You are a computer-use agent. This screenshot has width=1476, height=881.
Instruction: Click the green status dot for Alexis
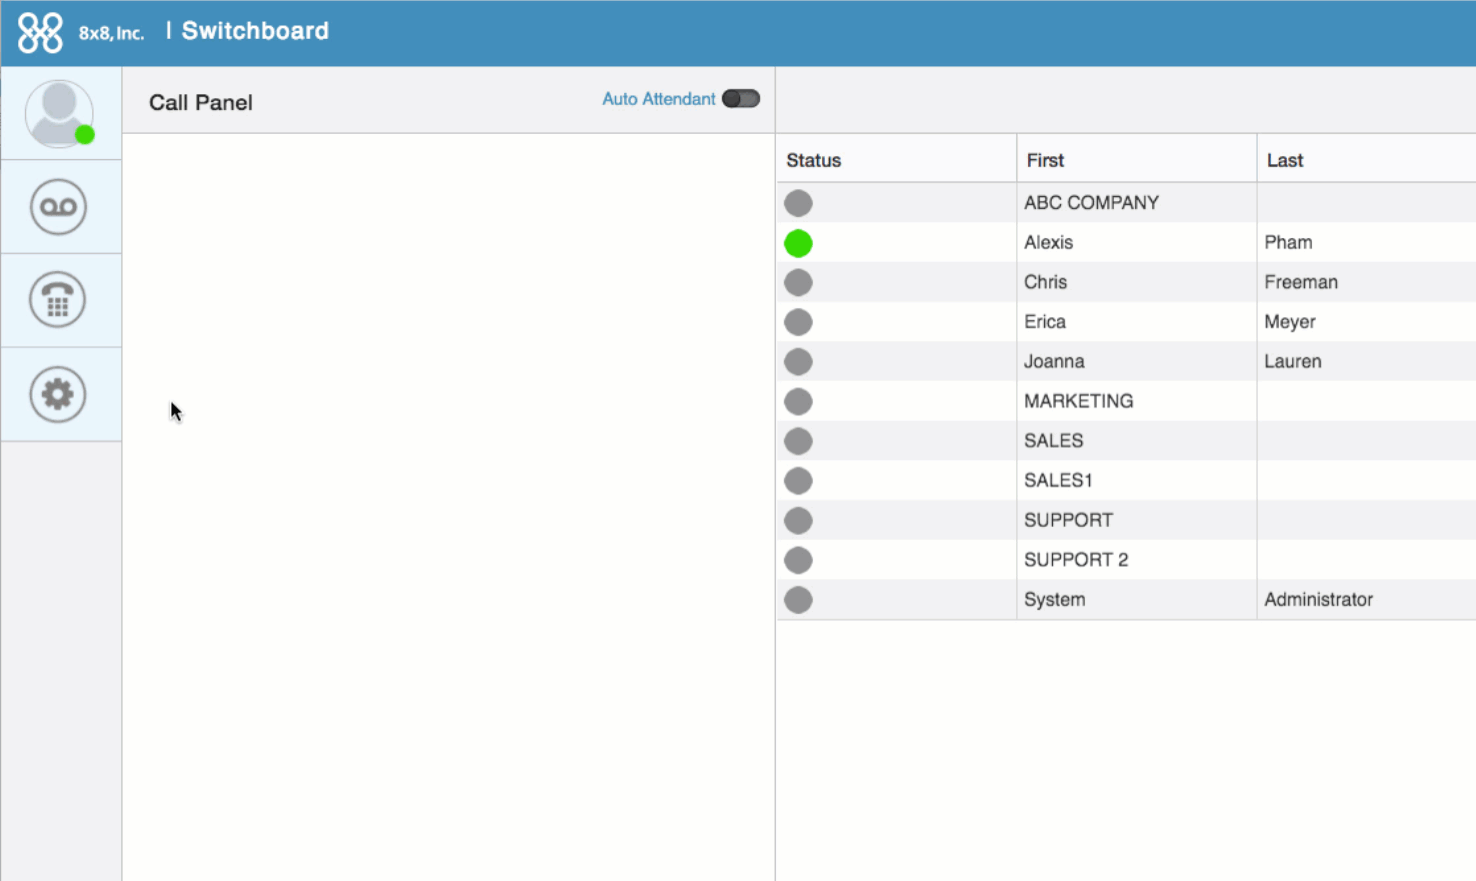pyautogui.click(x=798, y=243)
